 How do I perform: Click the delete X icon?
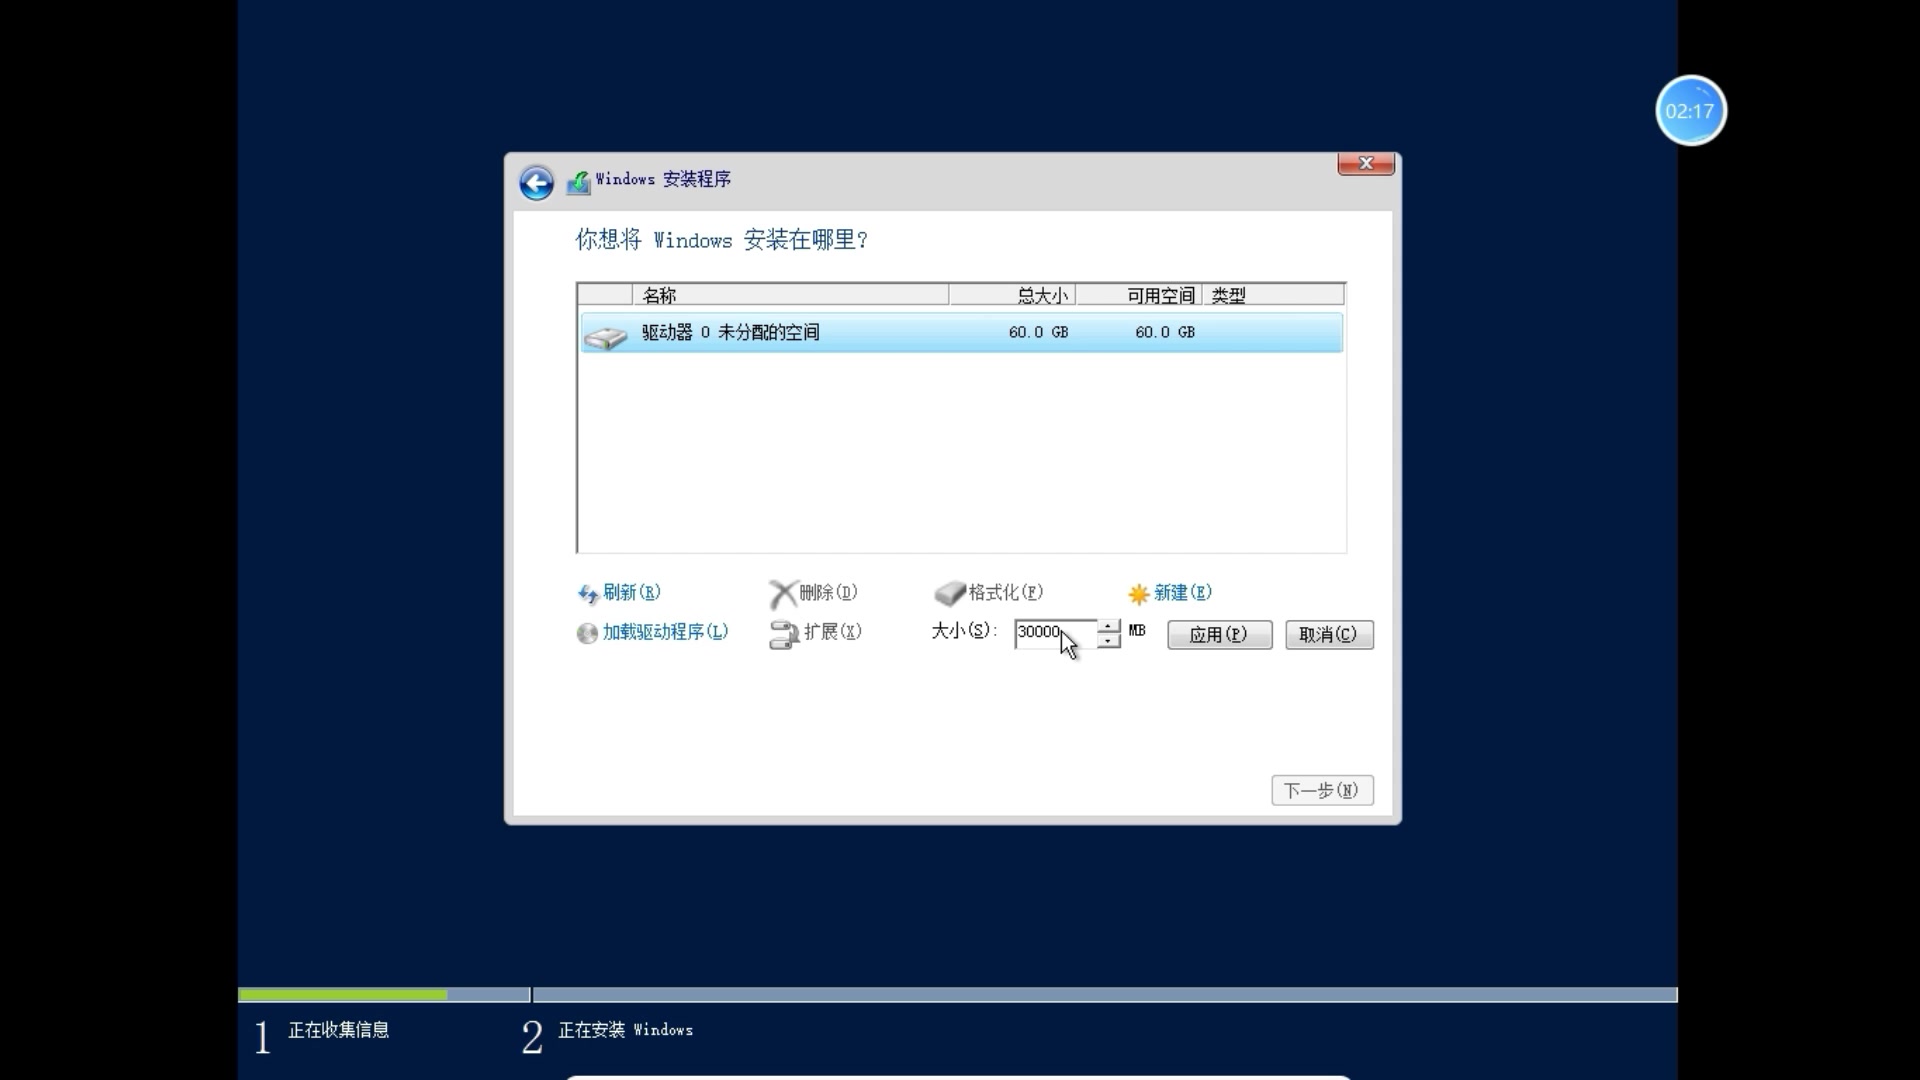click(782, 594)
